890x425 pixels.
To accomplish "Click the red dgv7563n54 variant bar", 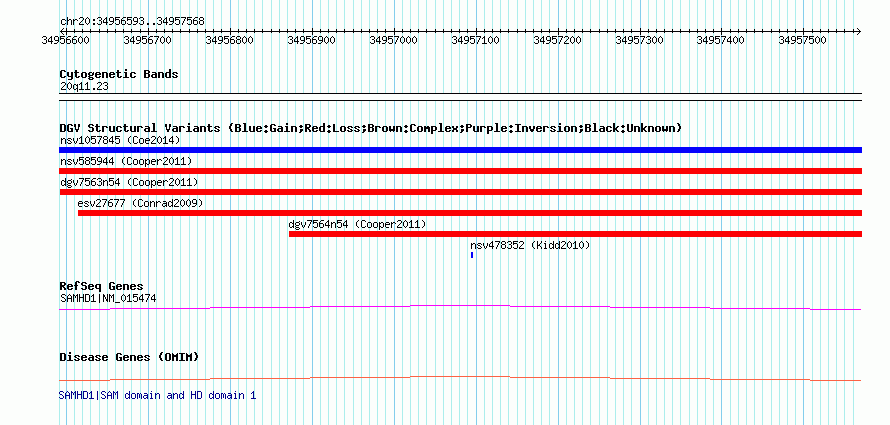I will [460, 192].
